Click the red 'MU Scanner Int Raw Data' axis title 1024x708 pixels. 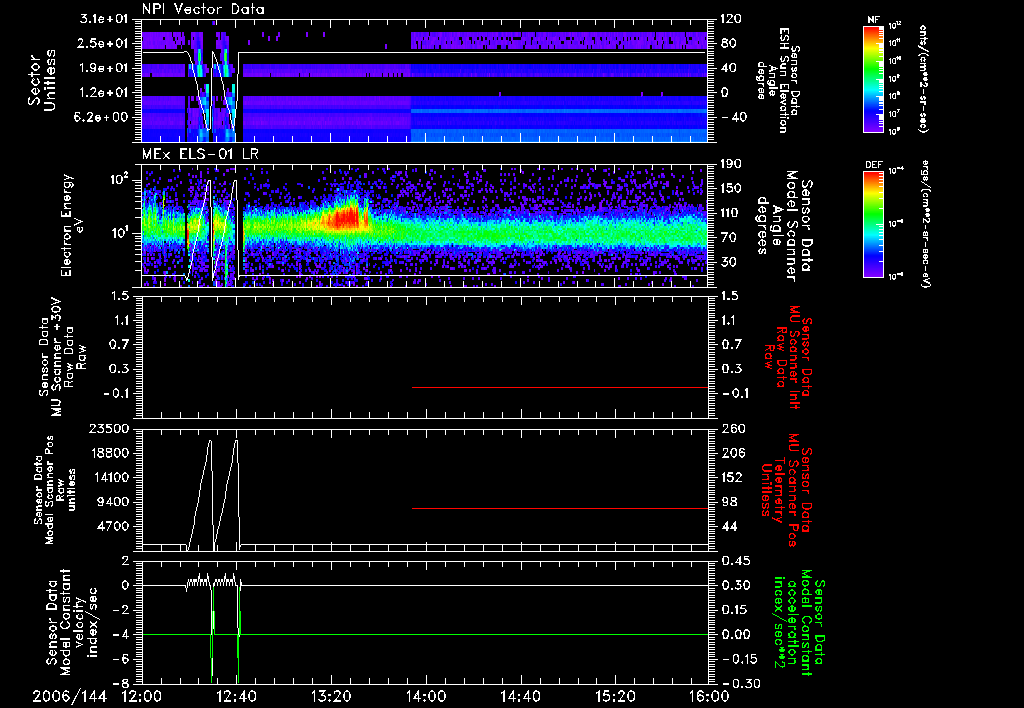(x=788, y=357)
